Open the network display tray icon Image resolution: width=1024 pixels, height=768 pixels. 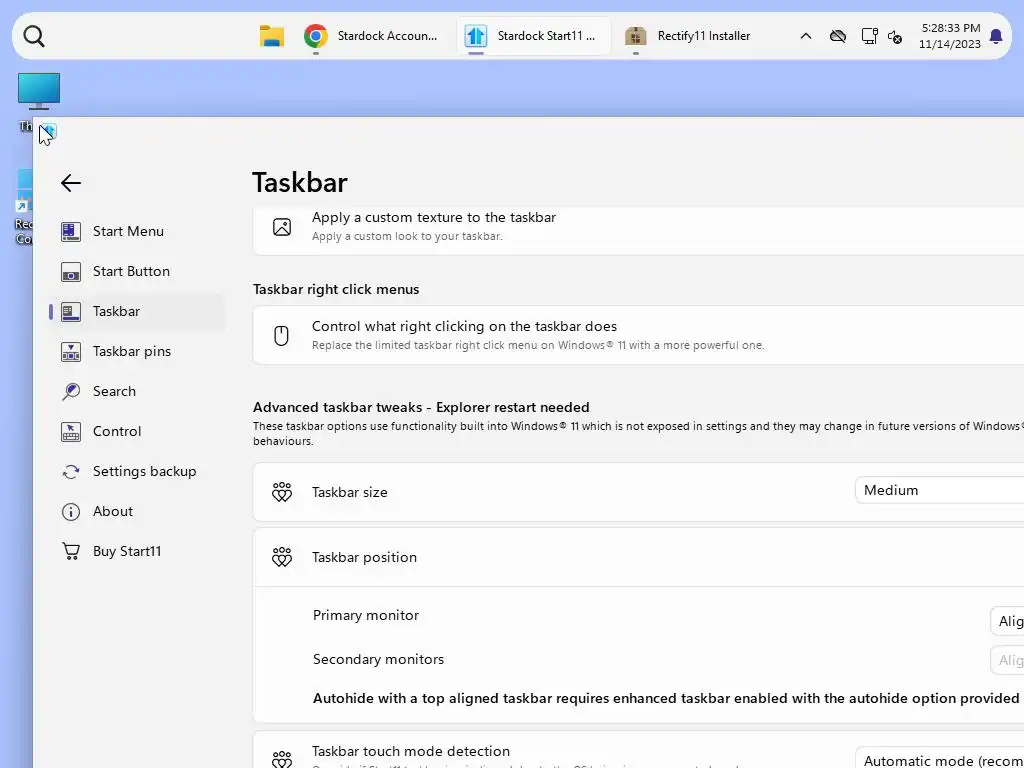click(x=869, y=36)
